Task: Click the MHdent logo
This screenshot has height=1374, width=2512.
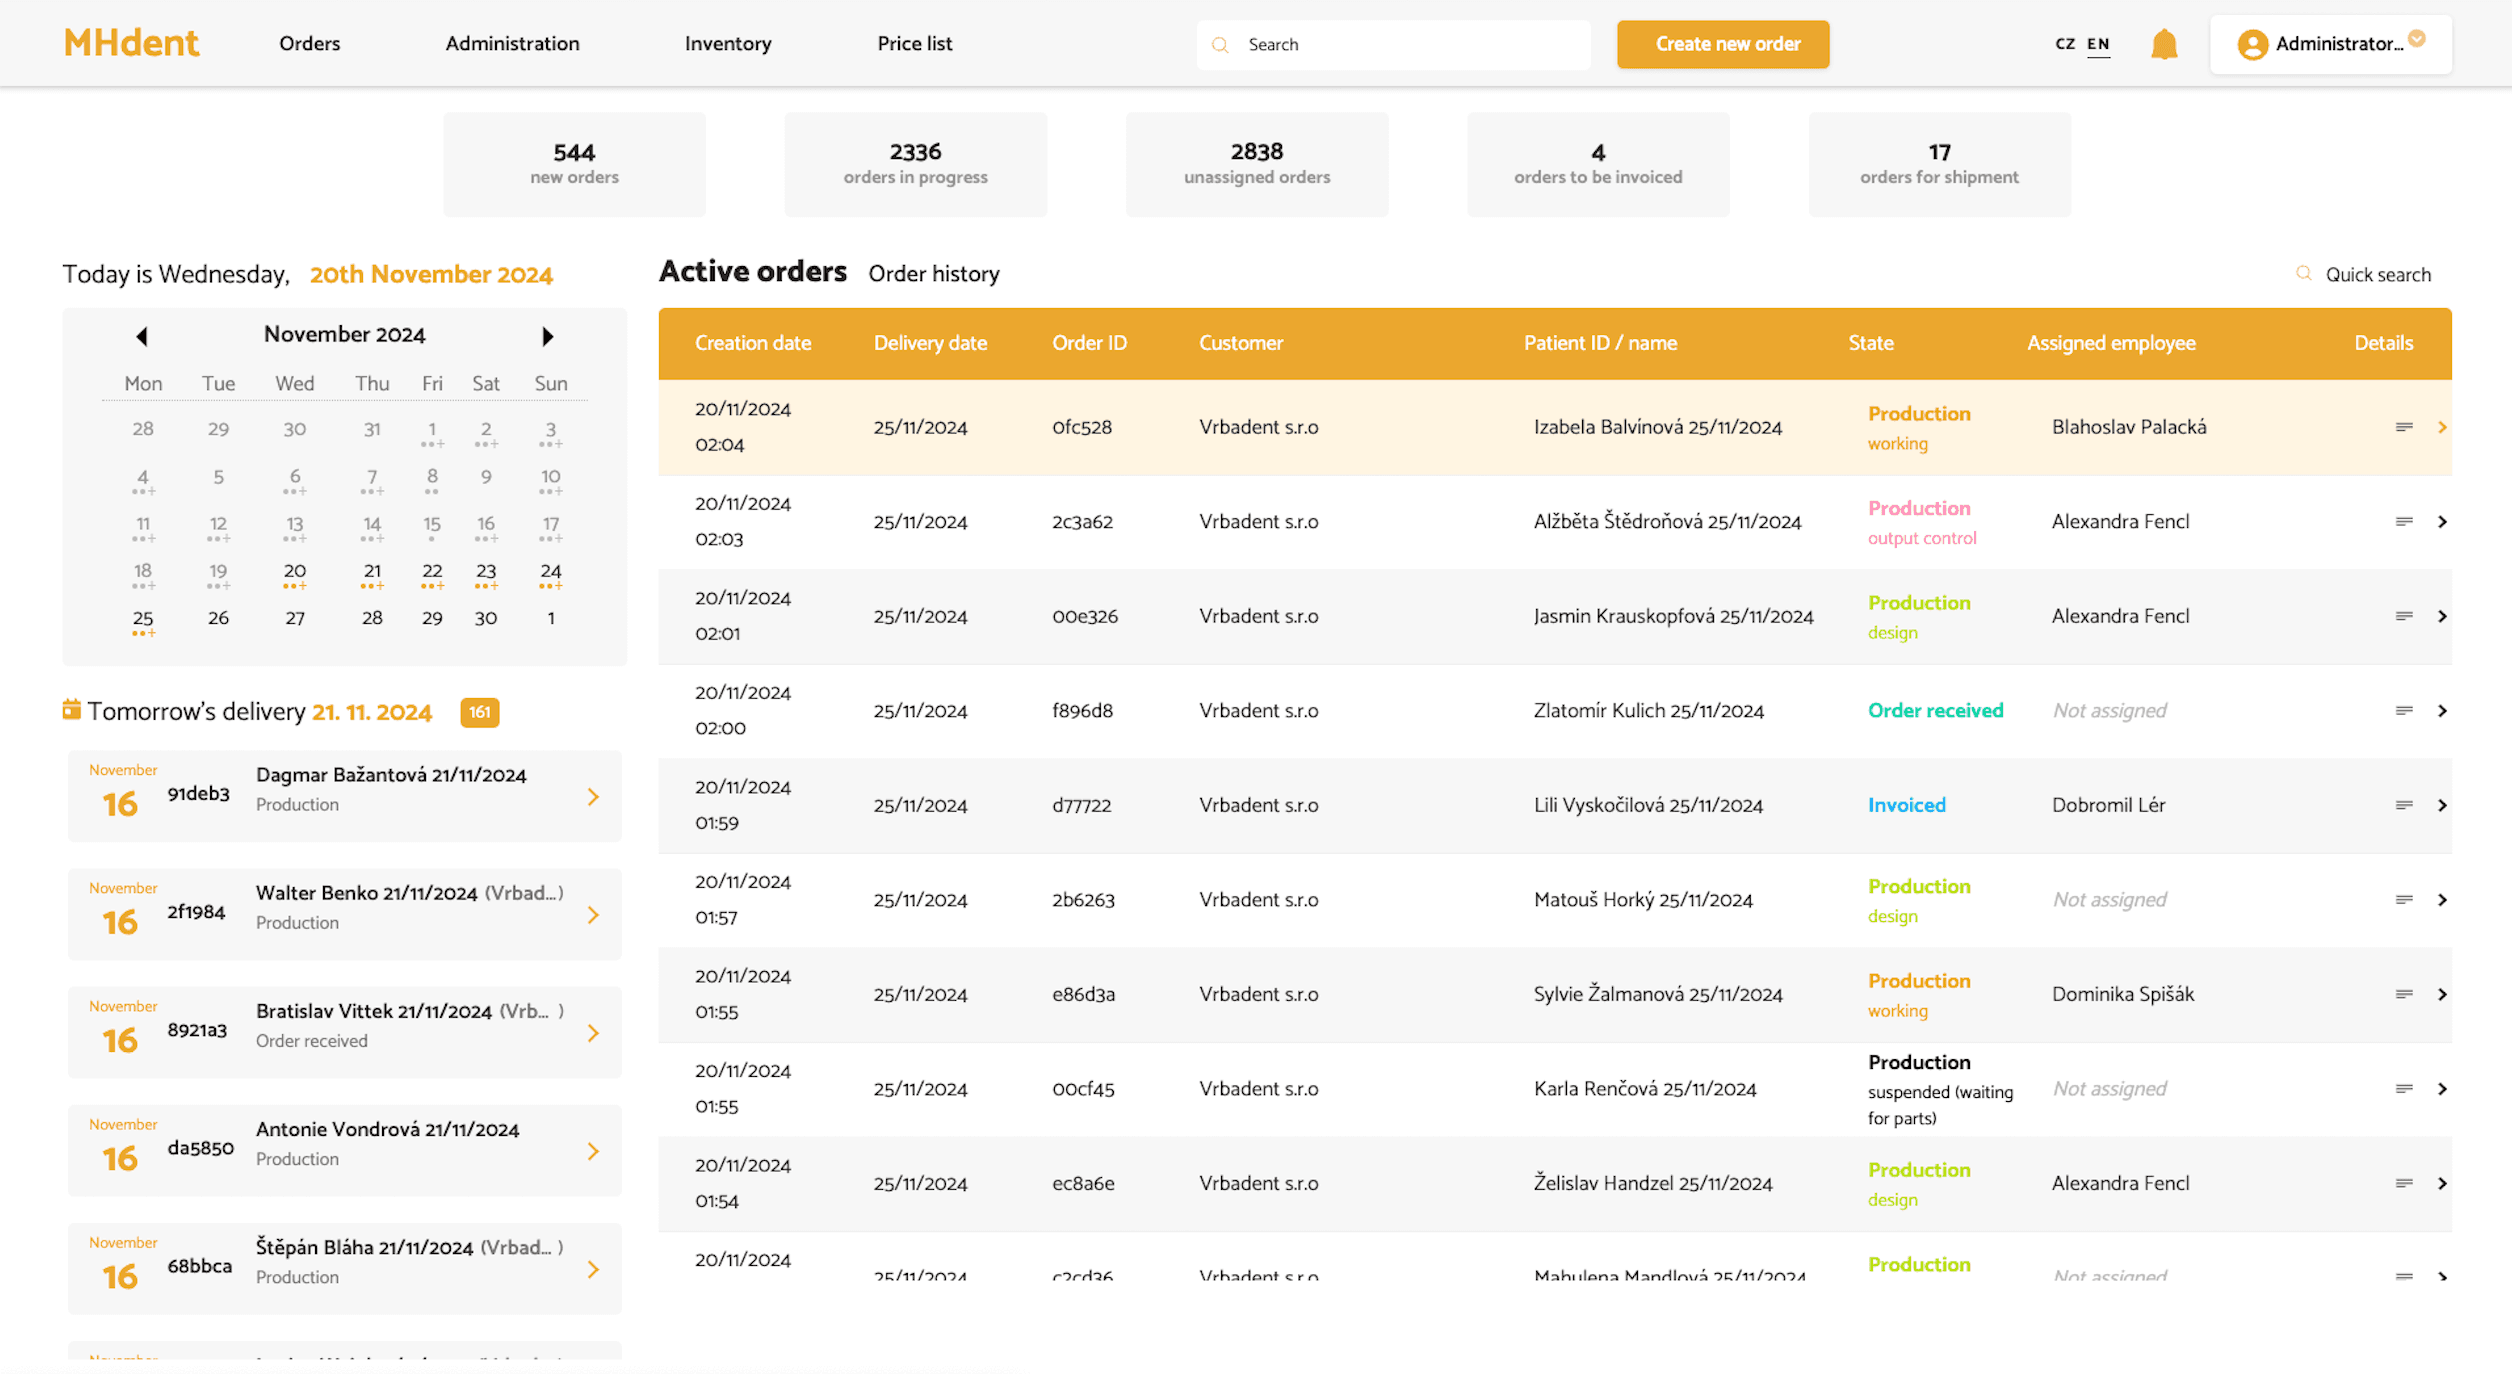Action: [x=130, y=42]
